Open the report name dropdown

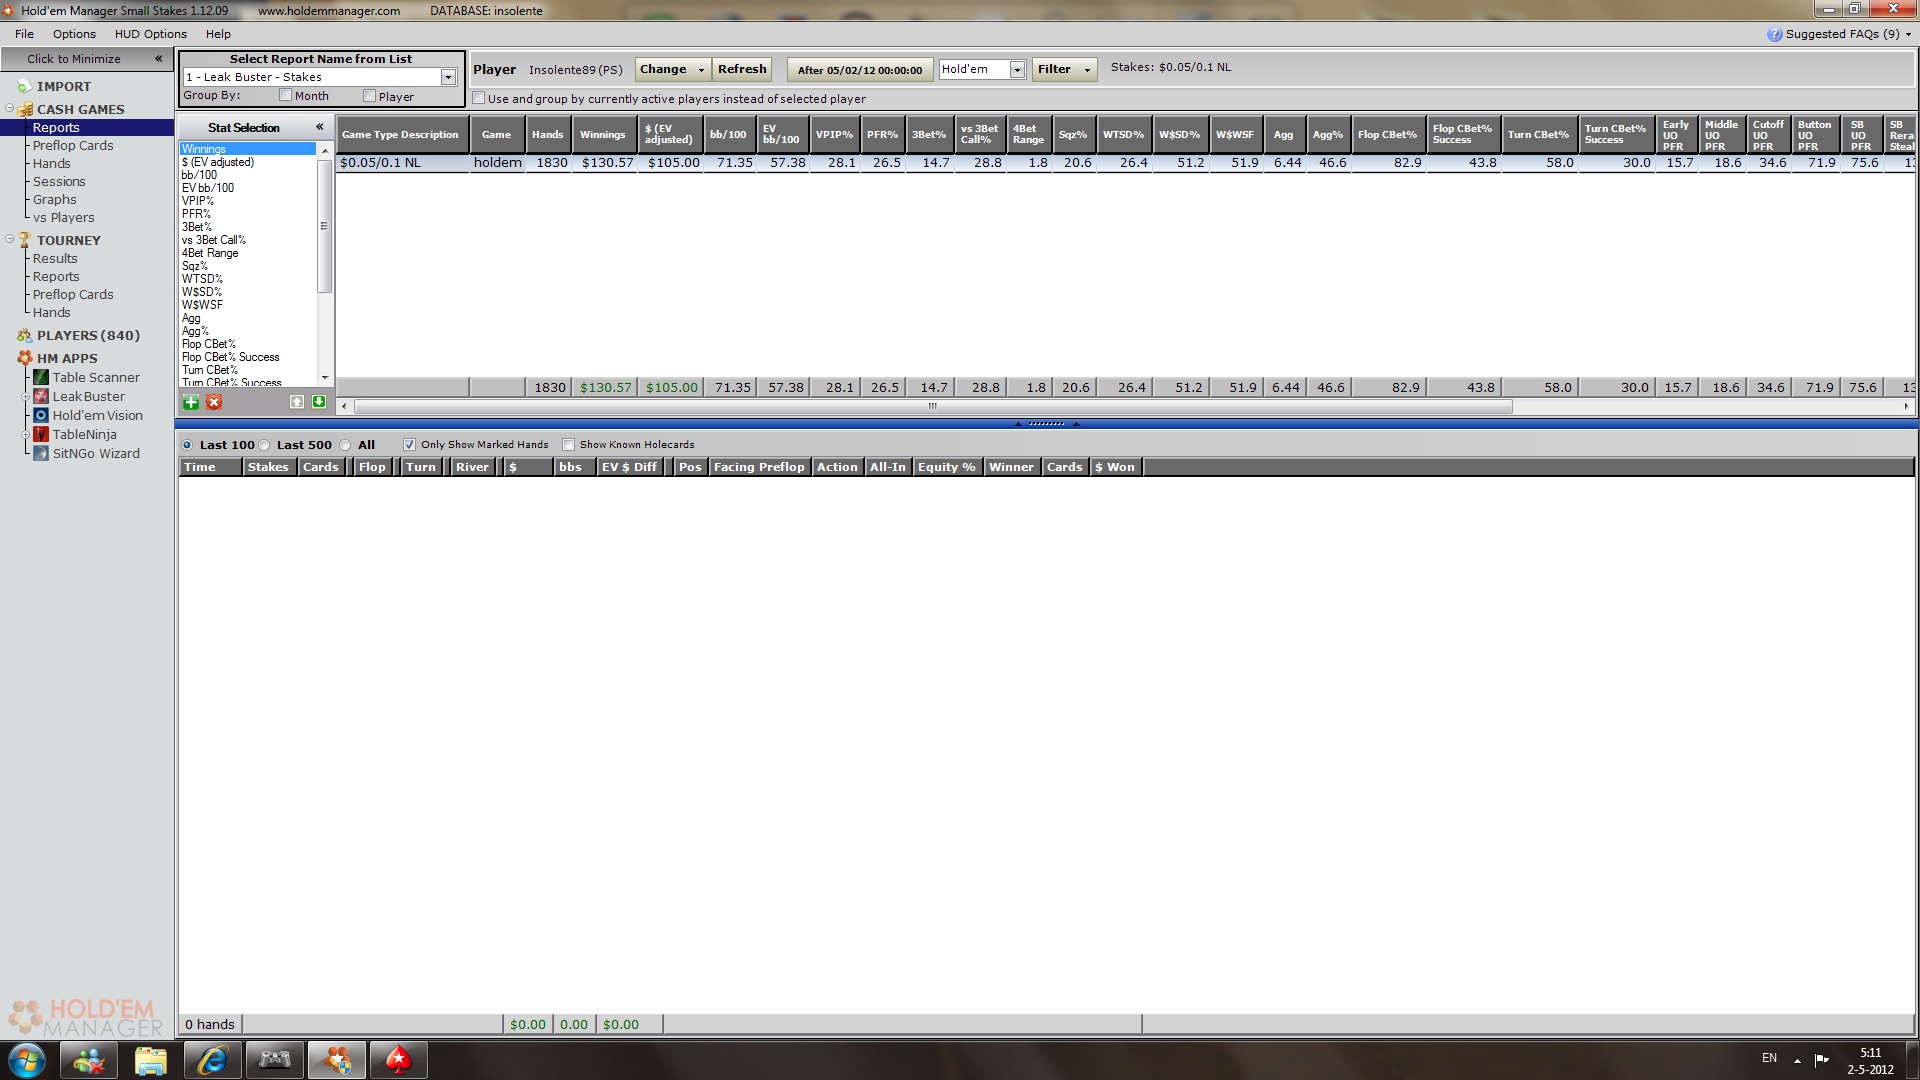[x=448, y=77]
